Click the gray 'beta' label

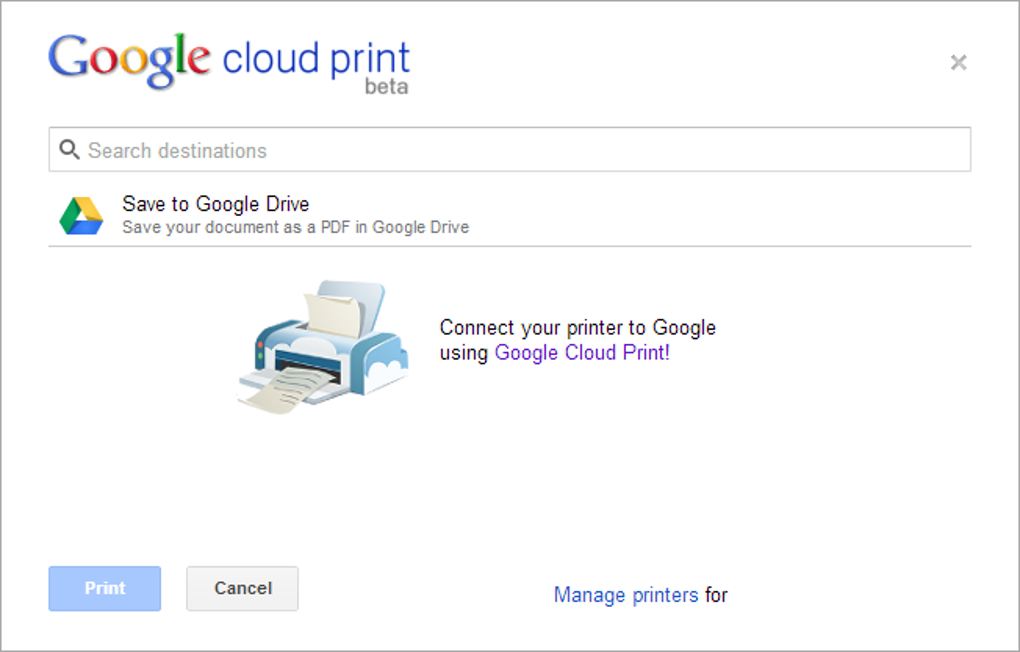pyautogui.click(x=386, y=87)
